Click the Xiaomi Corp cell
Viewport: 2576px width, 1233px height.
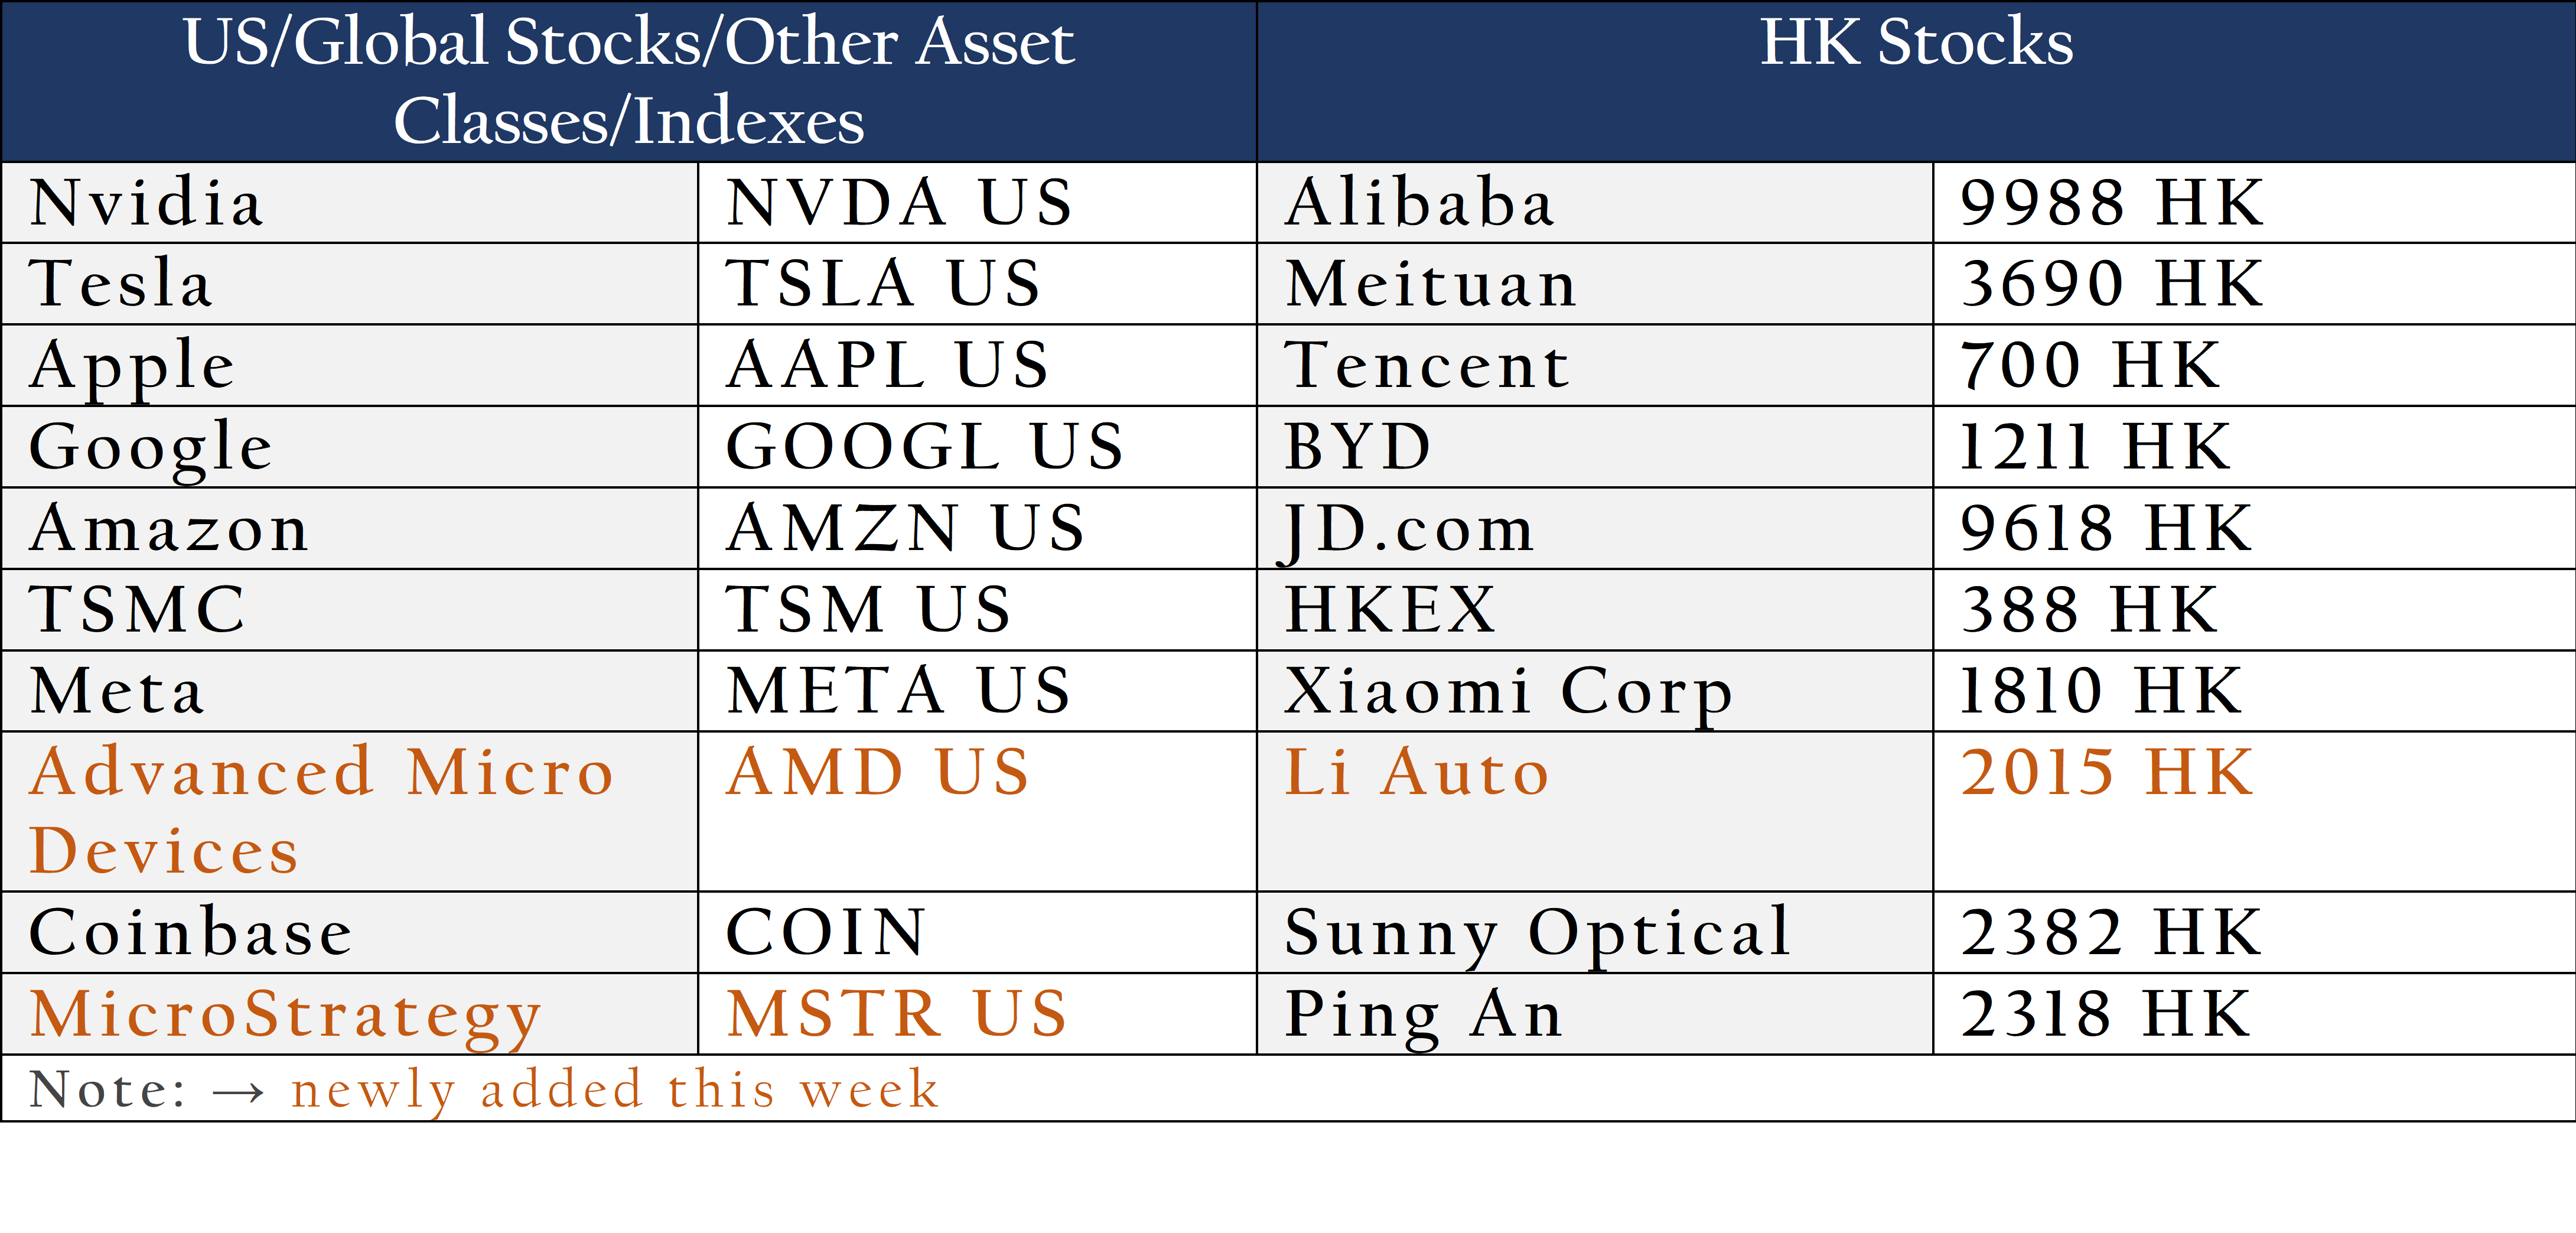1508,690
